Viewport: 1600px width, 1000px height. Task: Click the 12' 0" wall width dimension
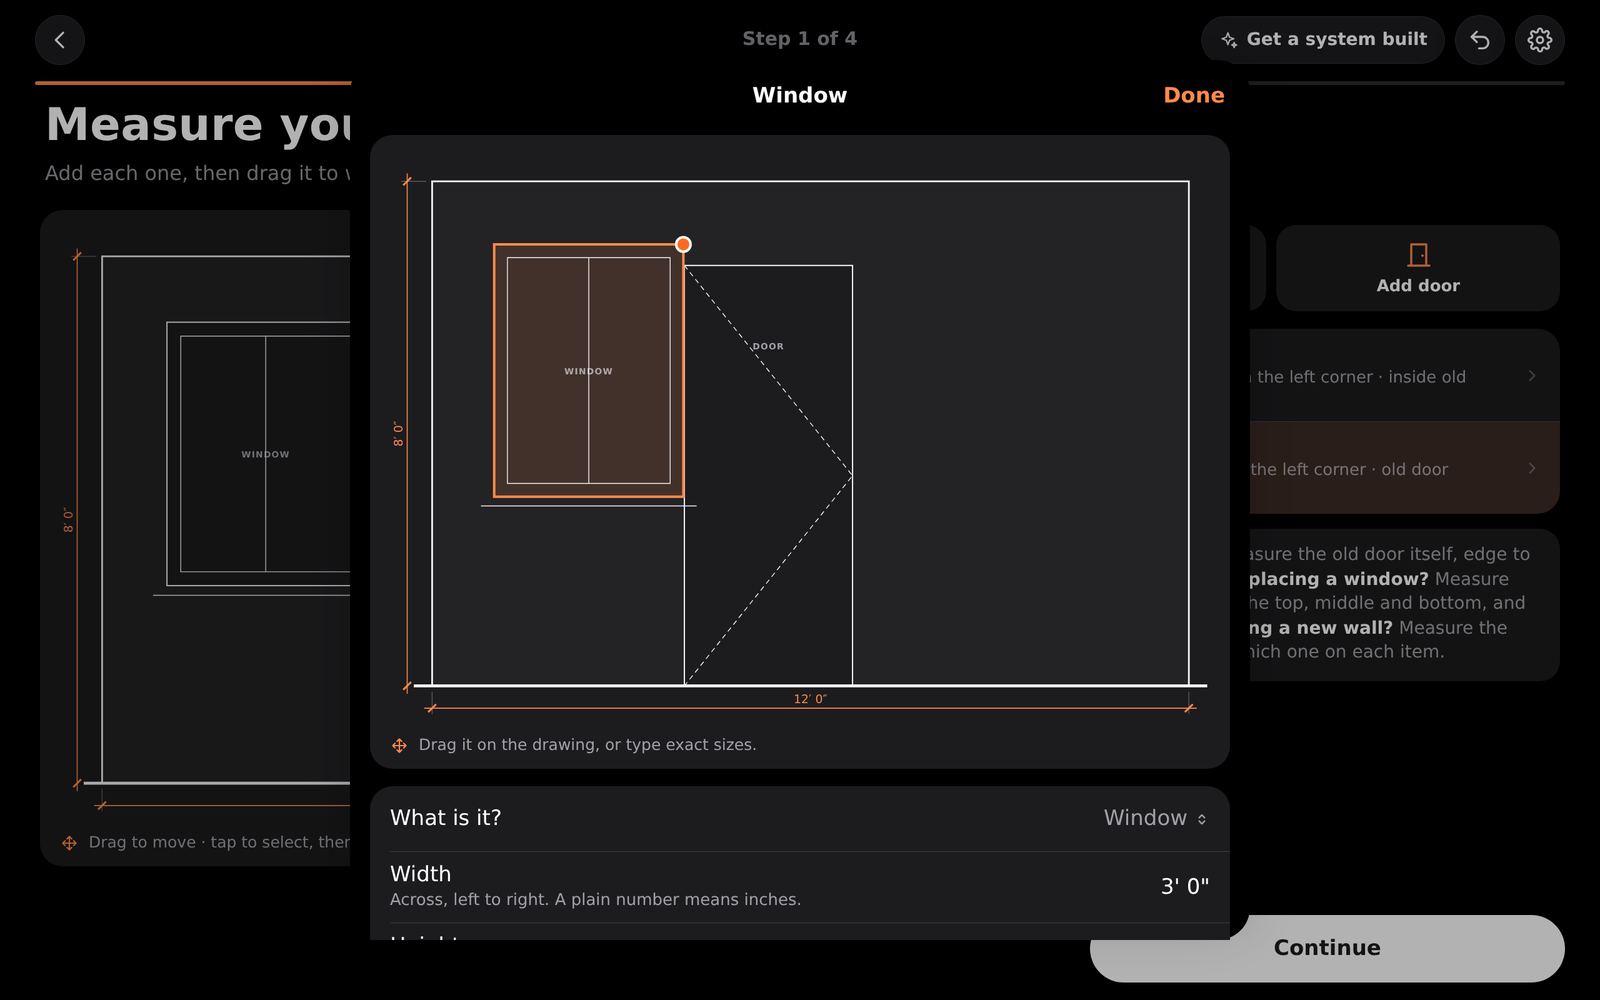810,699
